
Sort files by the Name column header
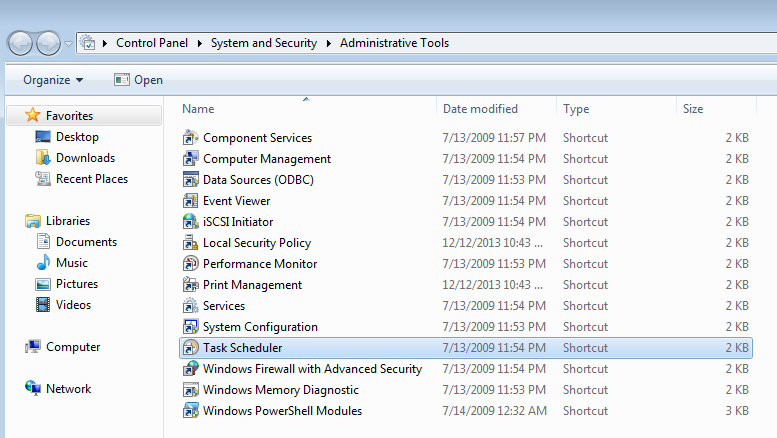click(x=198, y=109)
